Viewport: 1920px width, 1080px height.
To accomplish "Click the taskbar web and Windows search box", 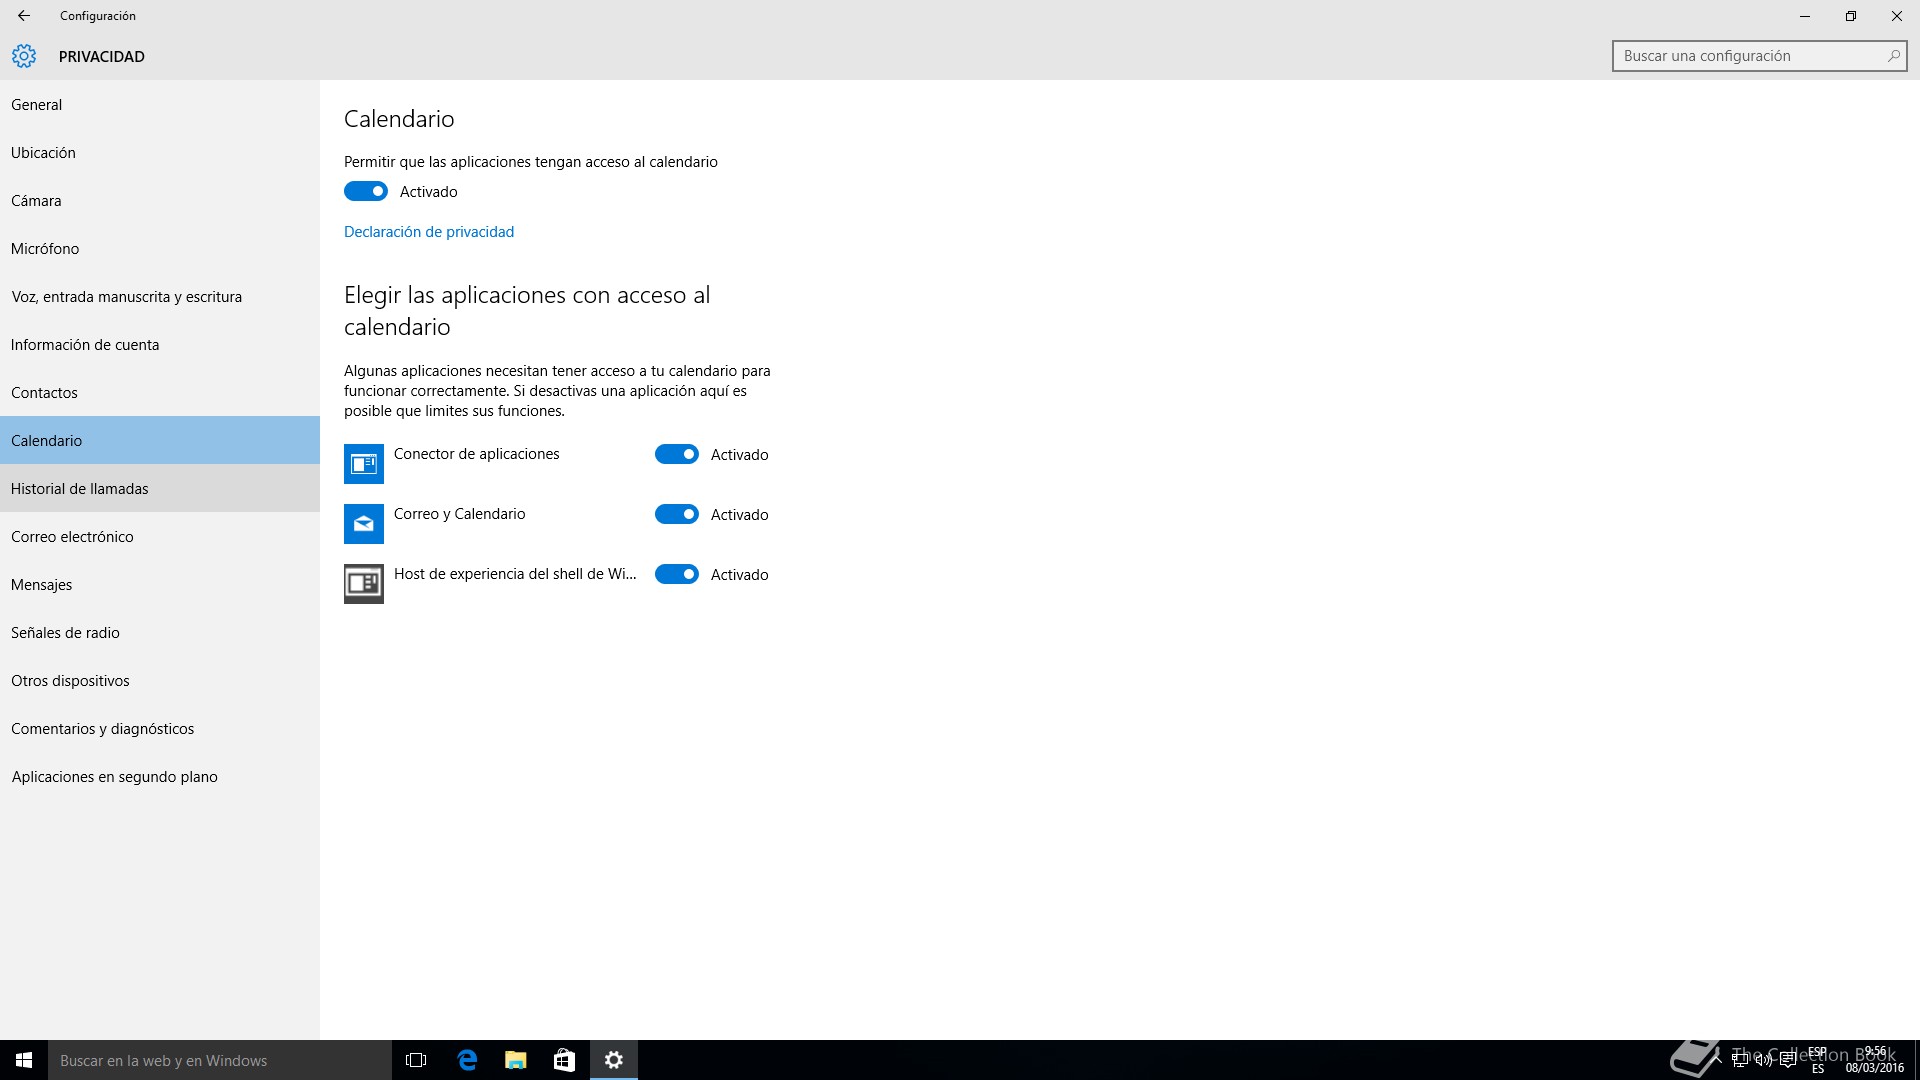I will pos(220,1060).
